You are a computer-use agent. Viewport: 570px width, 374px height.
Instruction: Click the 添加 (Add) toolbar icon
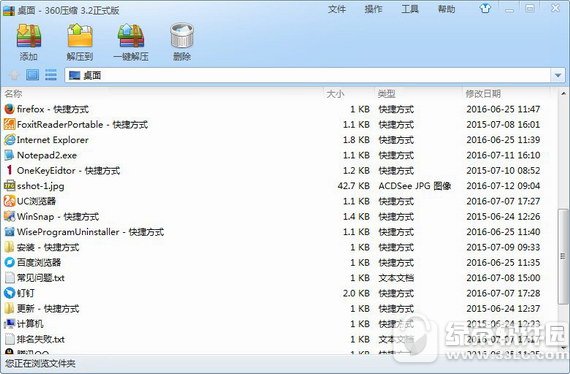point(29,36)
